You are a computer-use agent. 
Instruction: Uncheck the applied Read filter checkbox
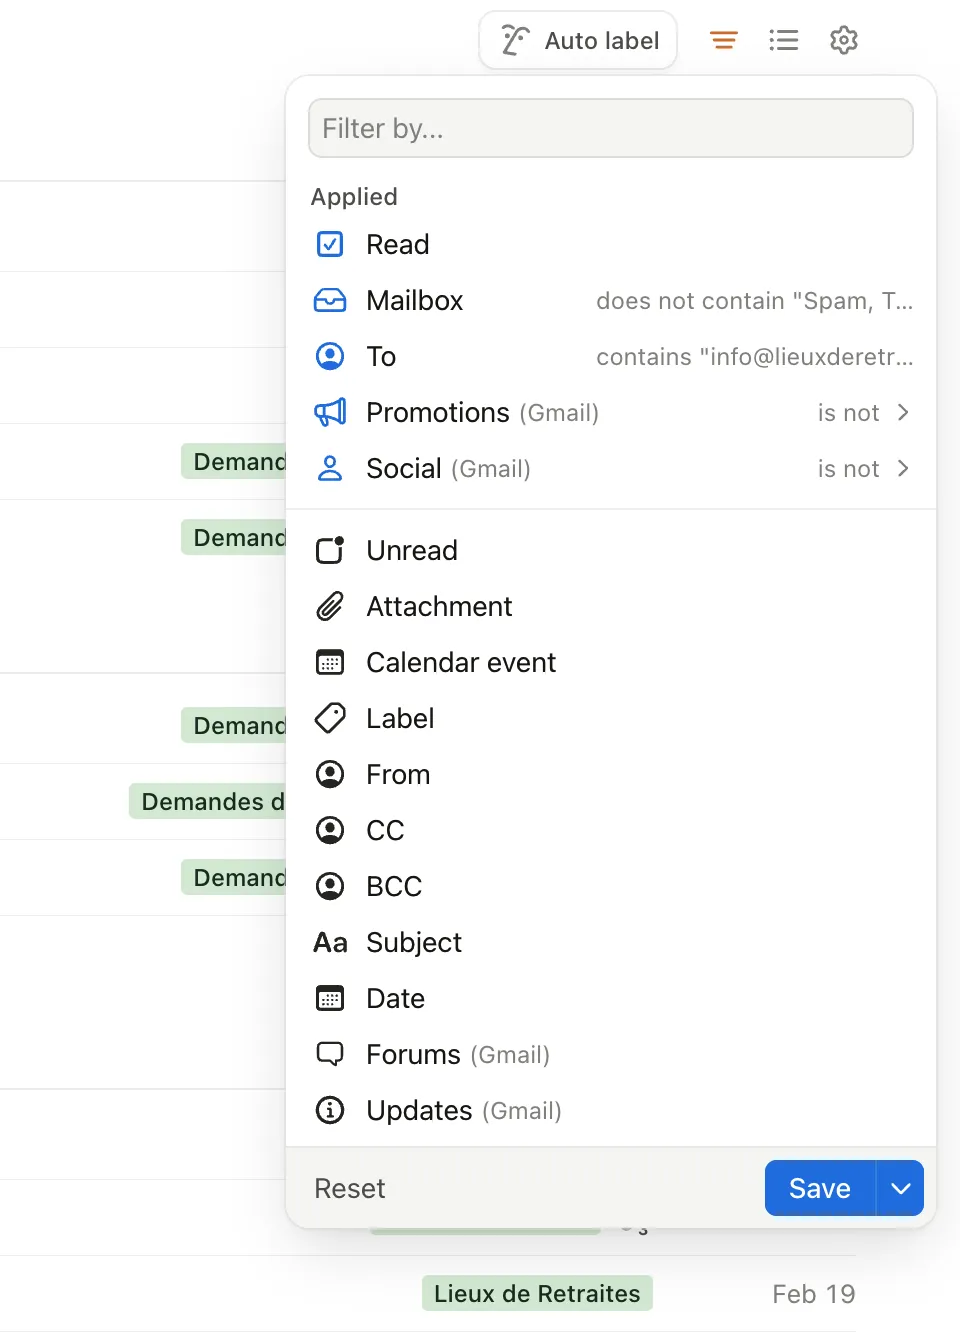tap(330, 245)
